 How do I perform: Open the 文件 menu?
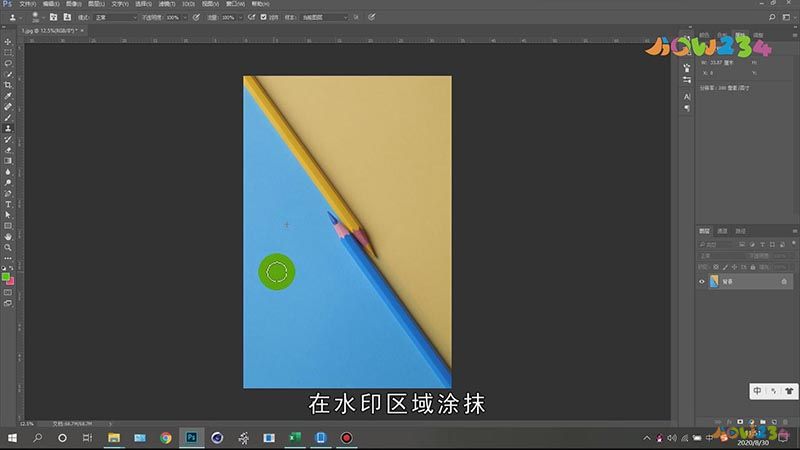click(28, 4)
